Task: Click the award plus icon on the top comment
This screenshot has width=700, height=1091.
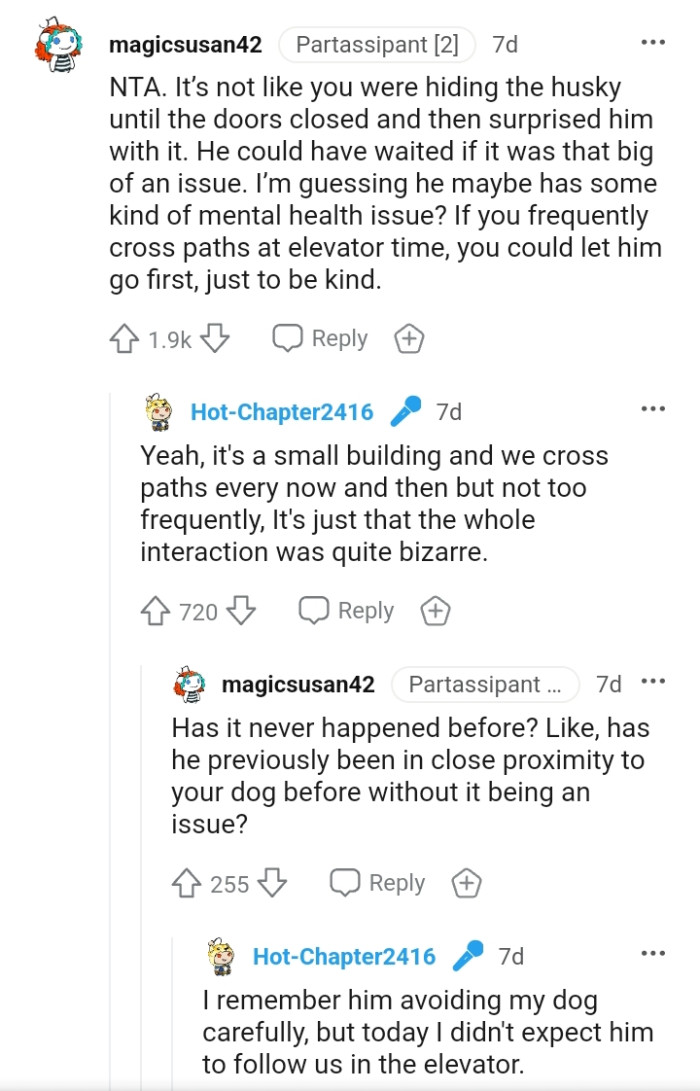Action: click(408, 338)
